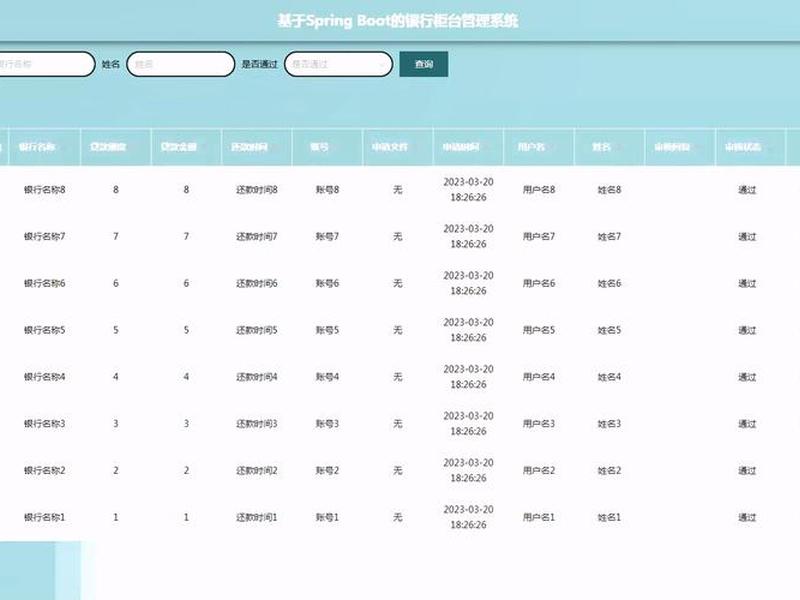Image resolution: width=800 pixels, height=600 pixels.
Task: Click the 用户名3 cell
Action: tap(539, 423)
